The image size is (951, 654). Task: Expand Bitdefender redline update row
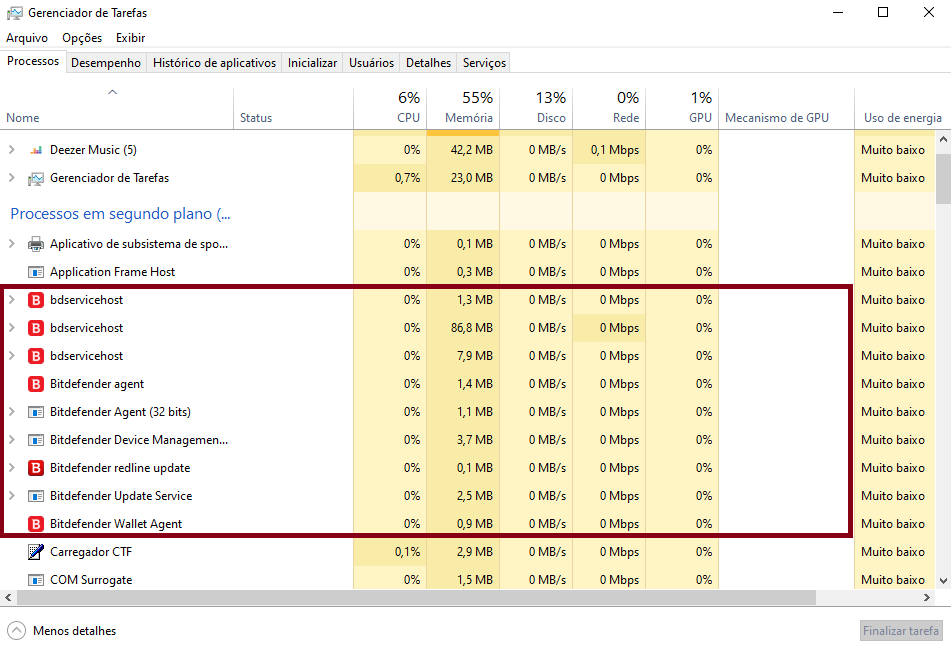pos(12,468)
